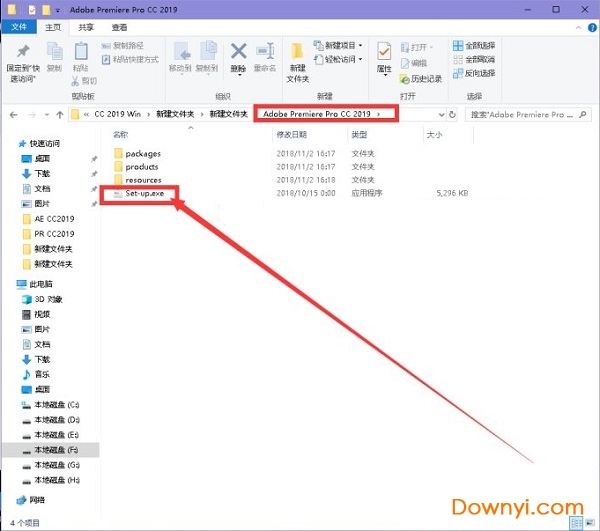Switch to the 共享 ribbon tab
The image size is (600, 531).
[x=87, y=28]
